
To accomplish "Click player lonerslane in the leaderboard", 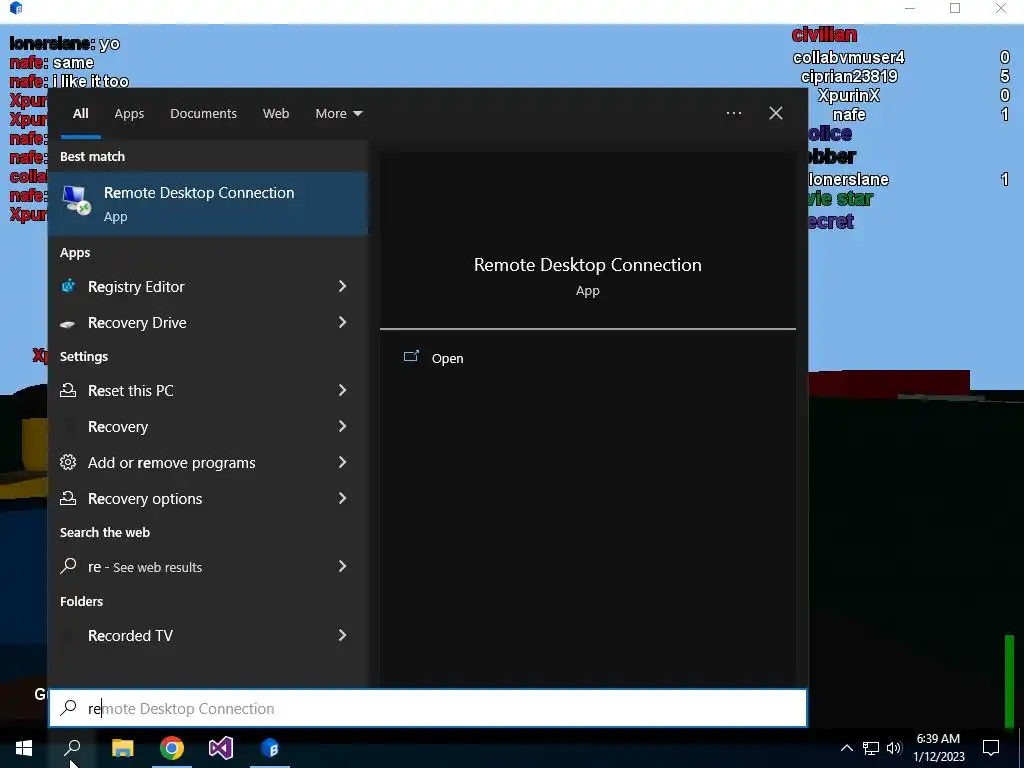I will (848, 179).
